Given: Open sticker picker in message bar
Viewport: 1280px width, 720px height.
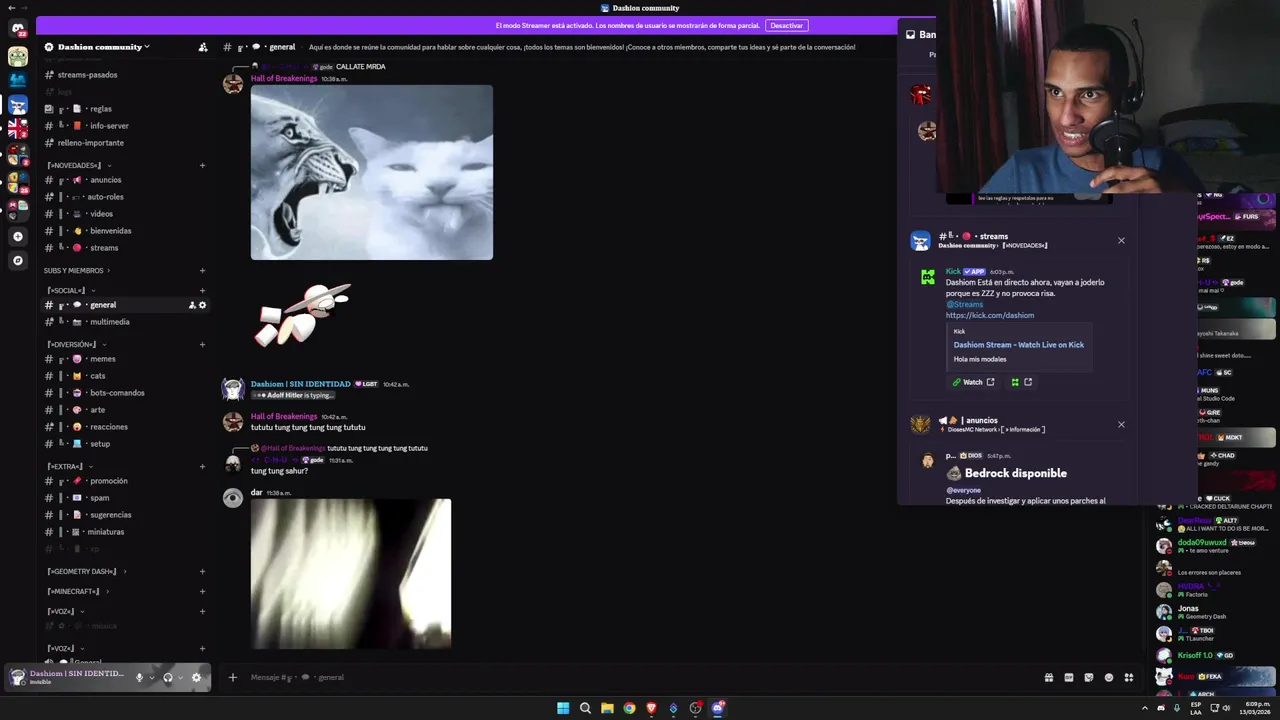Looking at the screenshot, I should 1089,677.
